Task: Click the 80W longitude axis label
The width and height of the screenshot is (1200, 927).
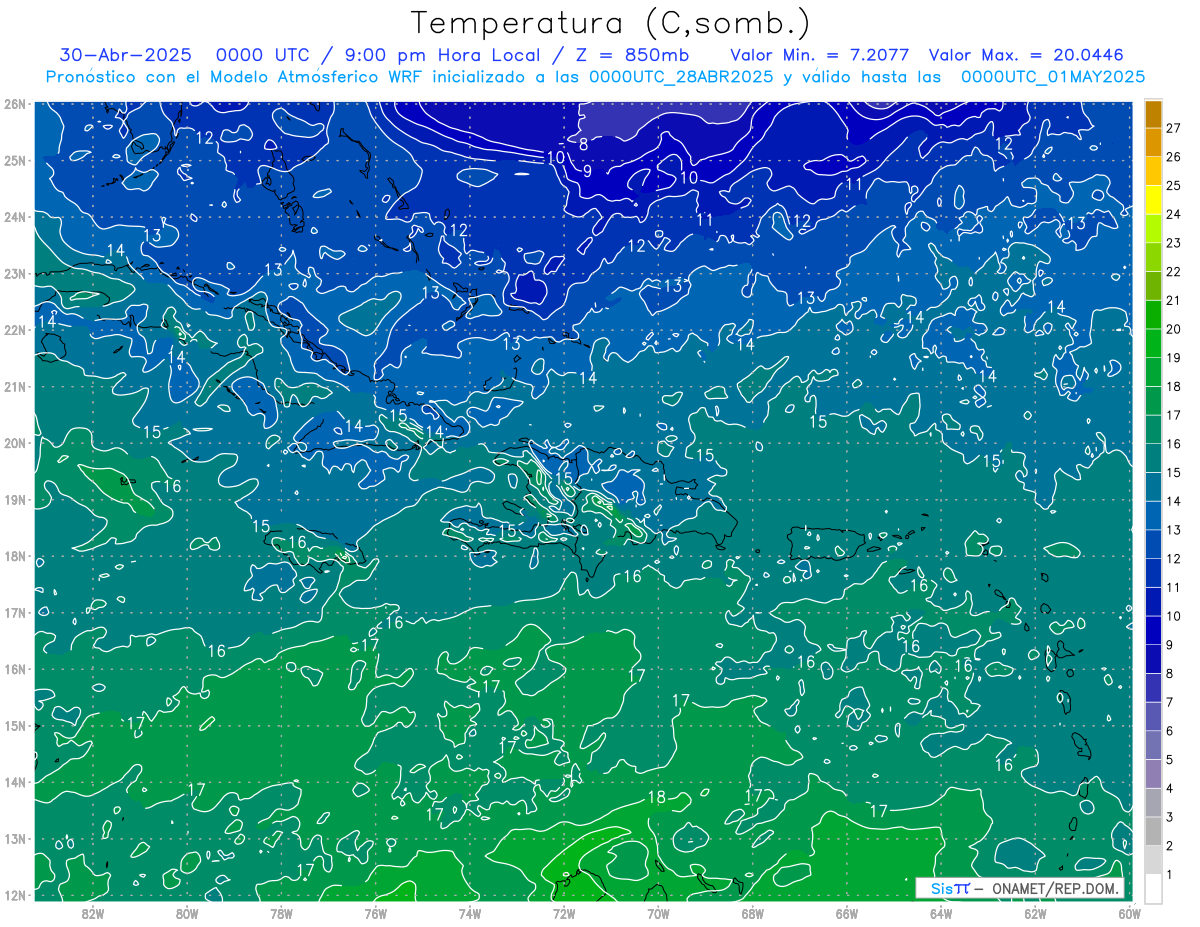Action: [187, 913]
